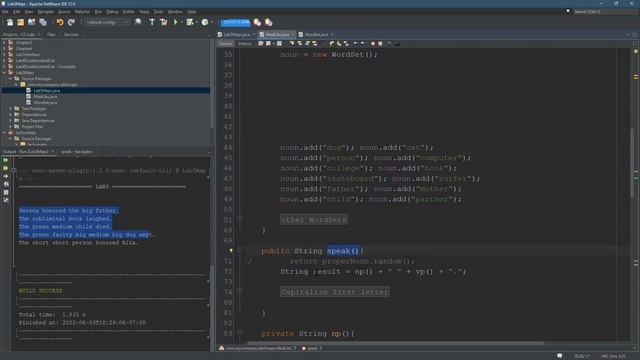Click the Save All toolbar icon
Image resolution: width=640 pixels, height=360 pixels.
click(x=43, y=22)
